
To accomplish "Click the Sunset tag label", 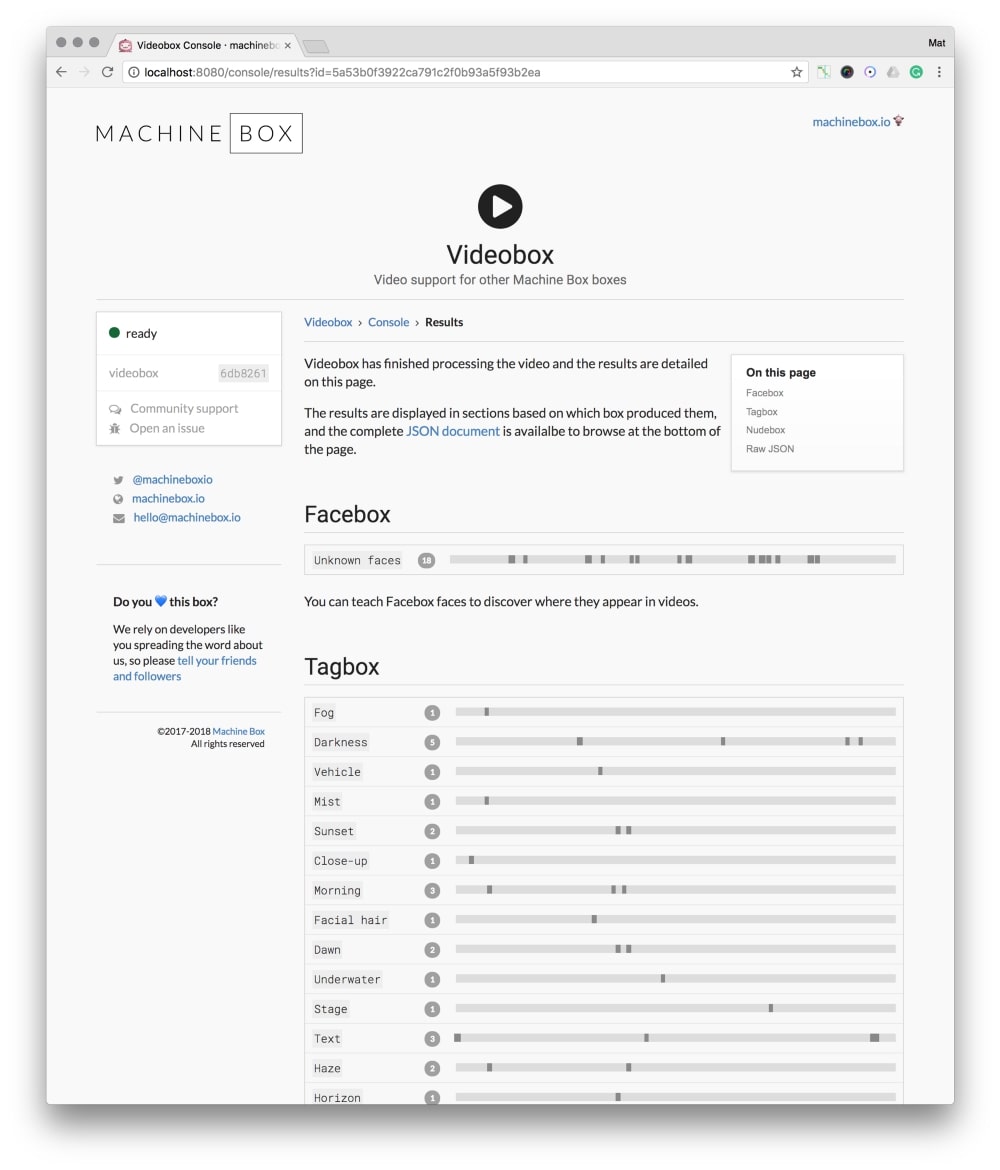I will [334, 831].
